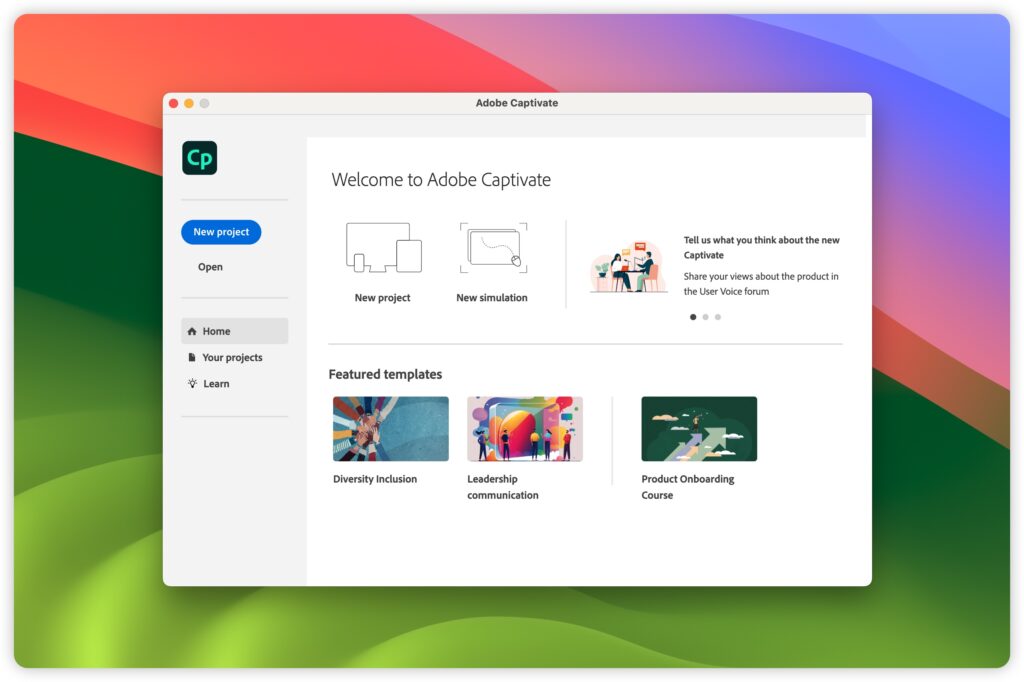Switch to the Home section

click(218, 330)
